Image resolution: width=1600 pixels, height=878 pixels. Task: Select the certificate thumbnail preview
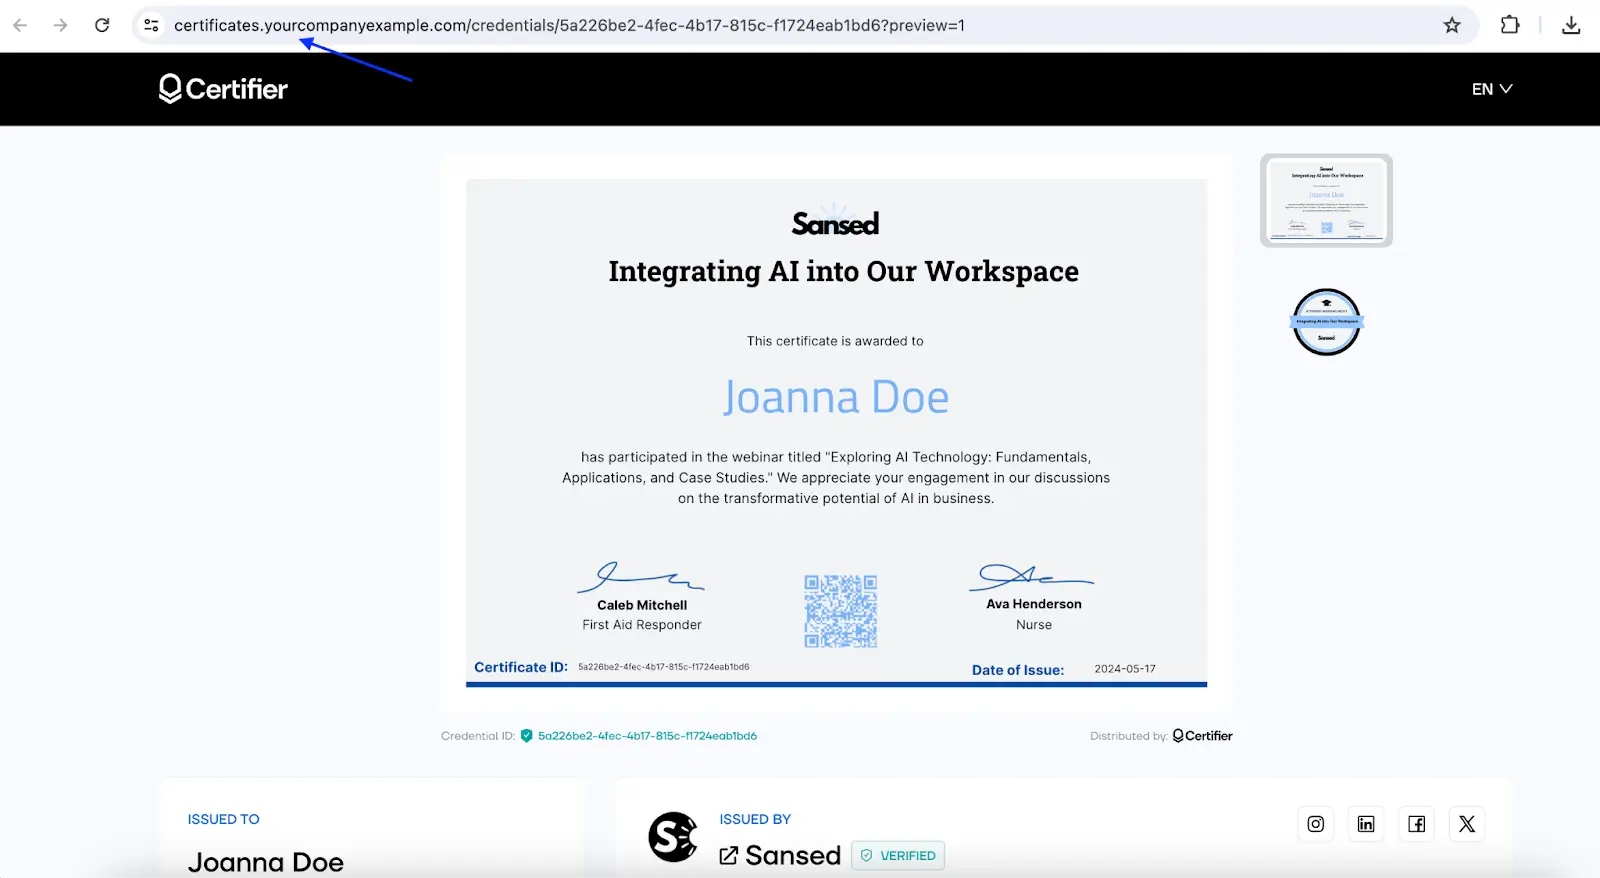1326,201
